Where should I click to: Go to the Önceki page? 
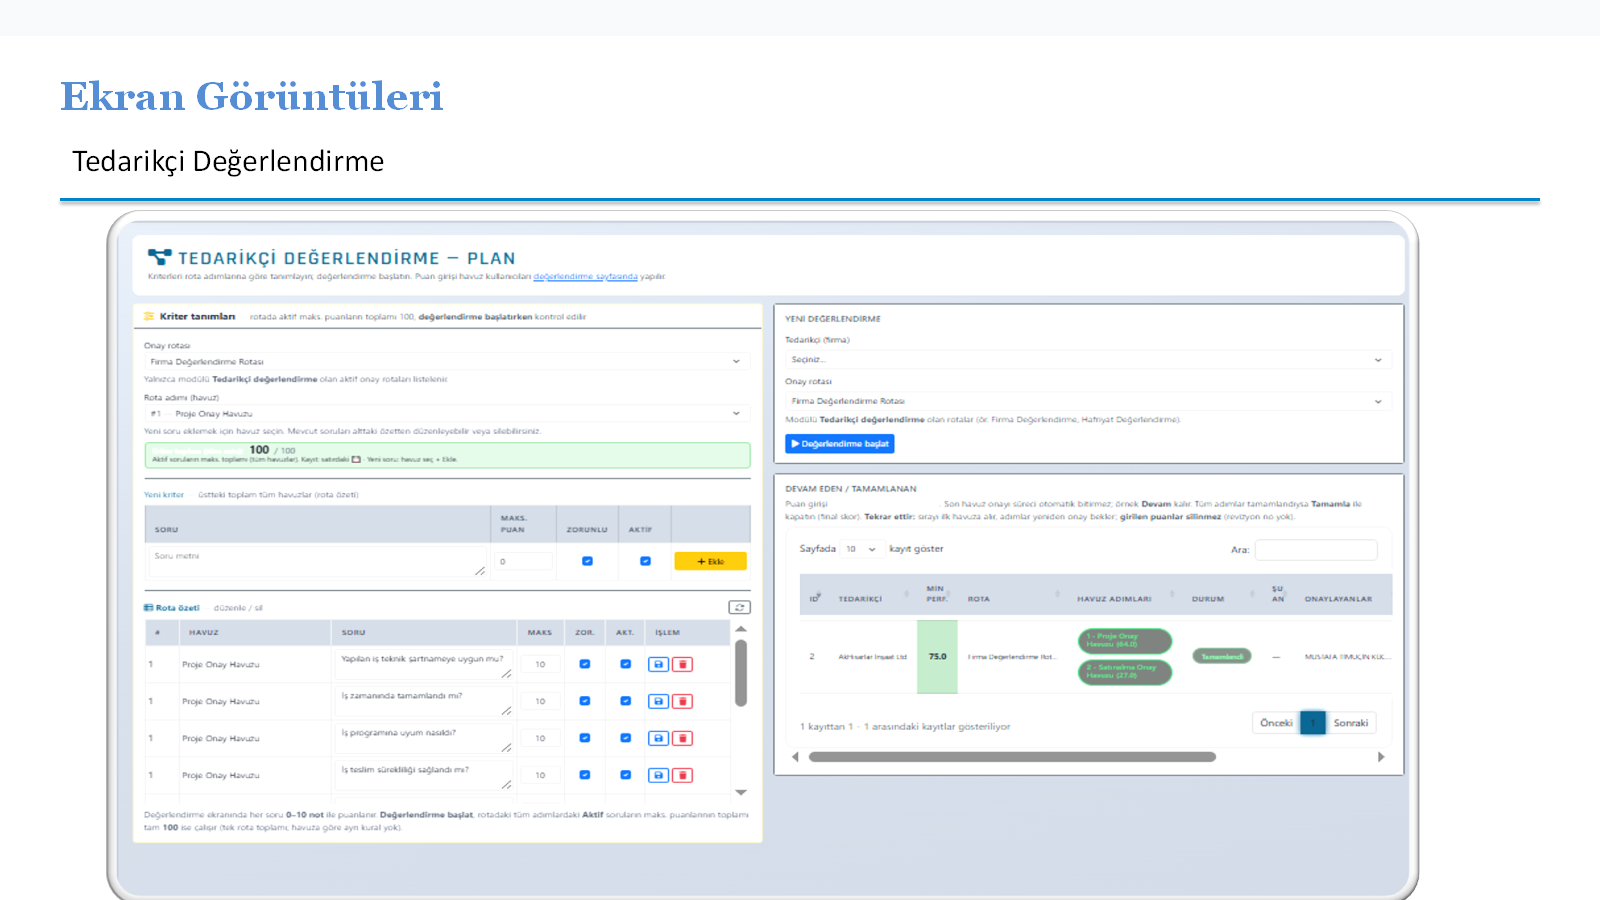(1276, 723)
